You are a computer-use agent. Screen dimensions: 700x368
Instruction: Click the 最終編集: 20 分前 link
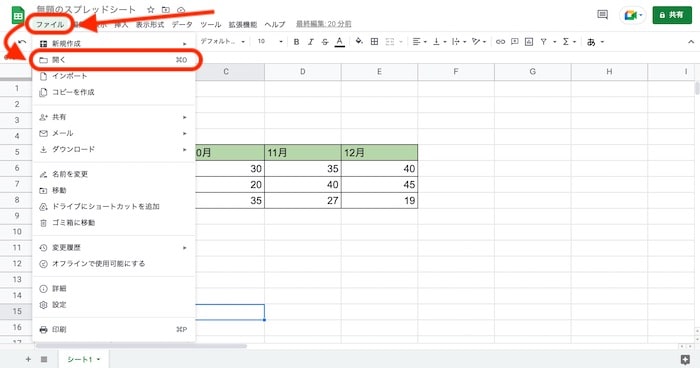(x=324, y=24)
